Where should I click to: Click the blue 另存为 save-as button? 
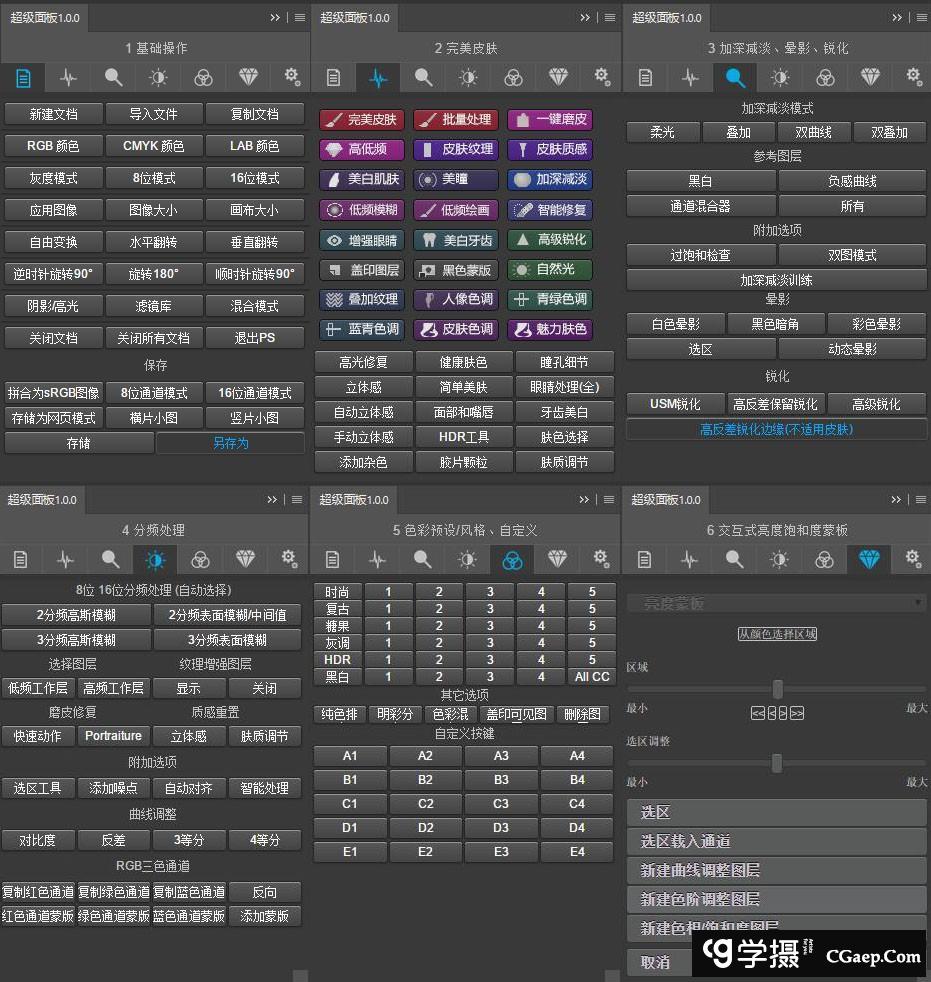point(230,443)
